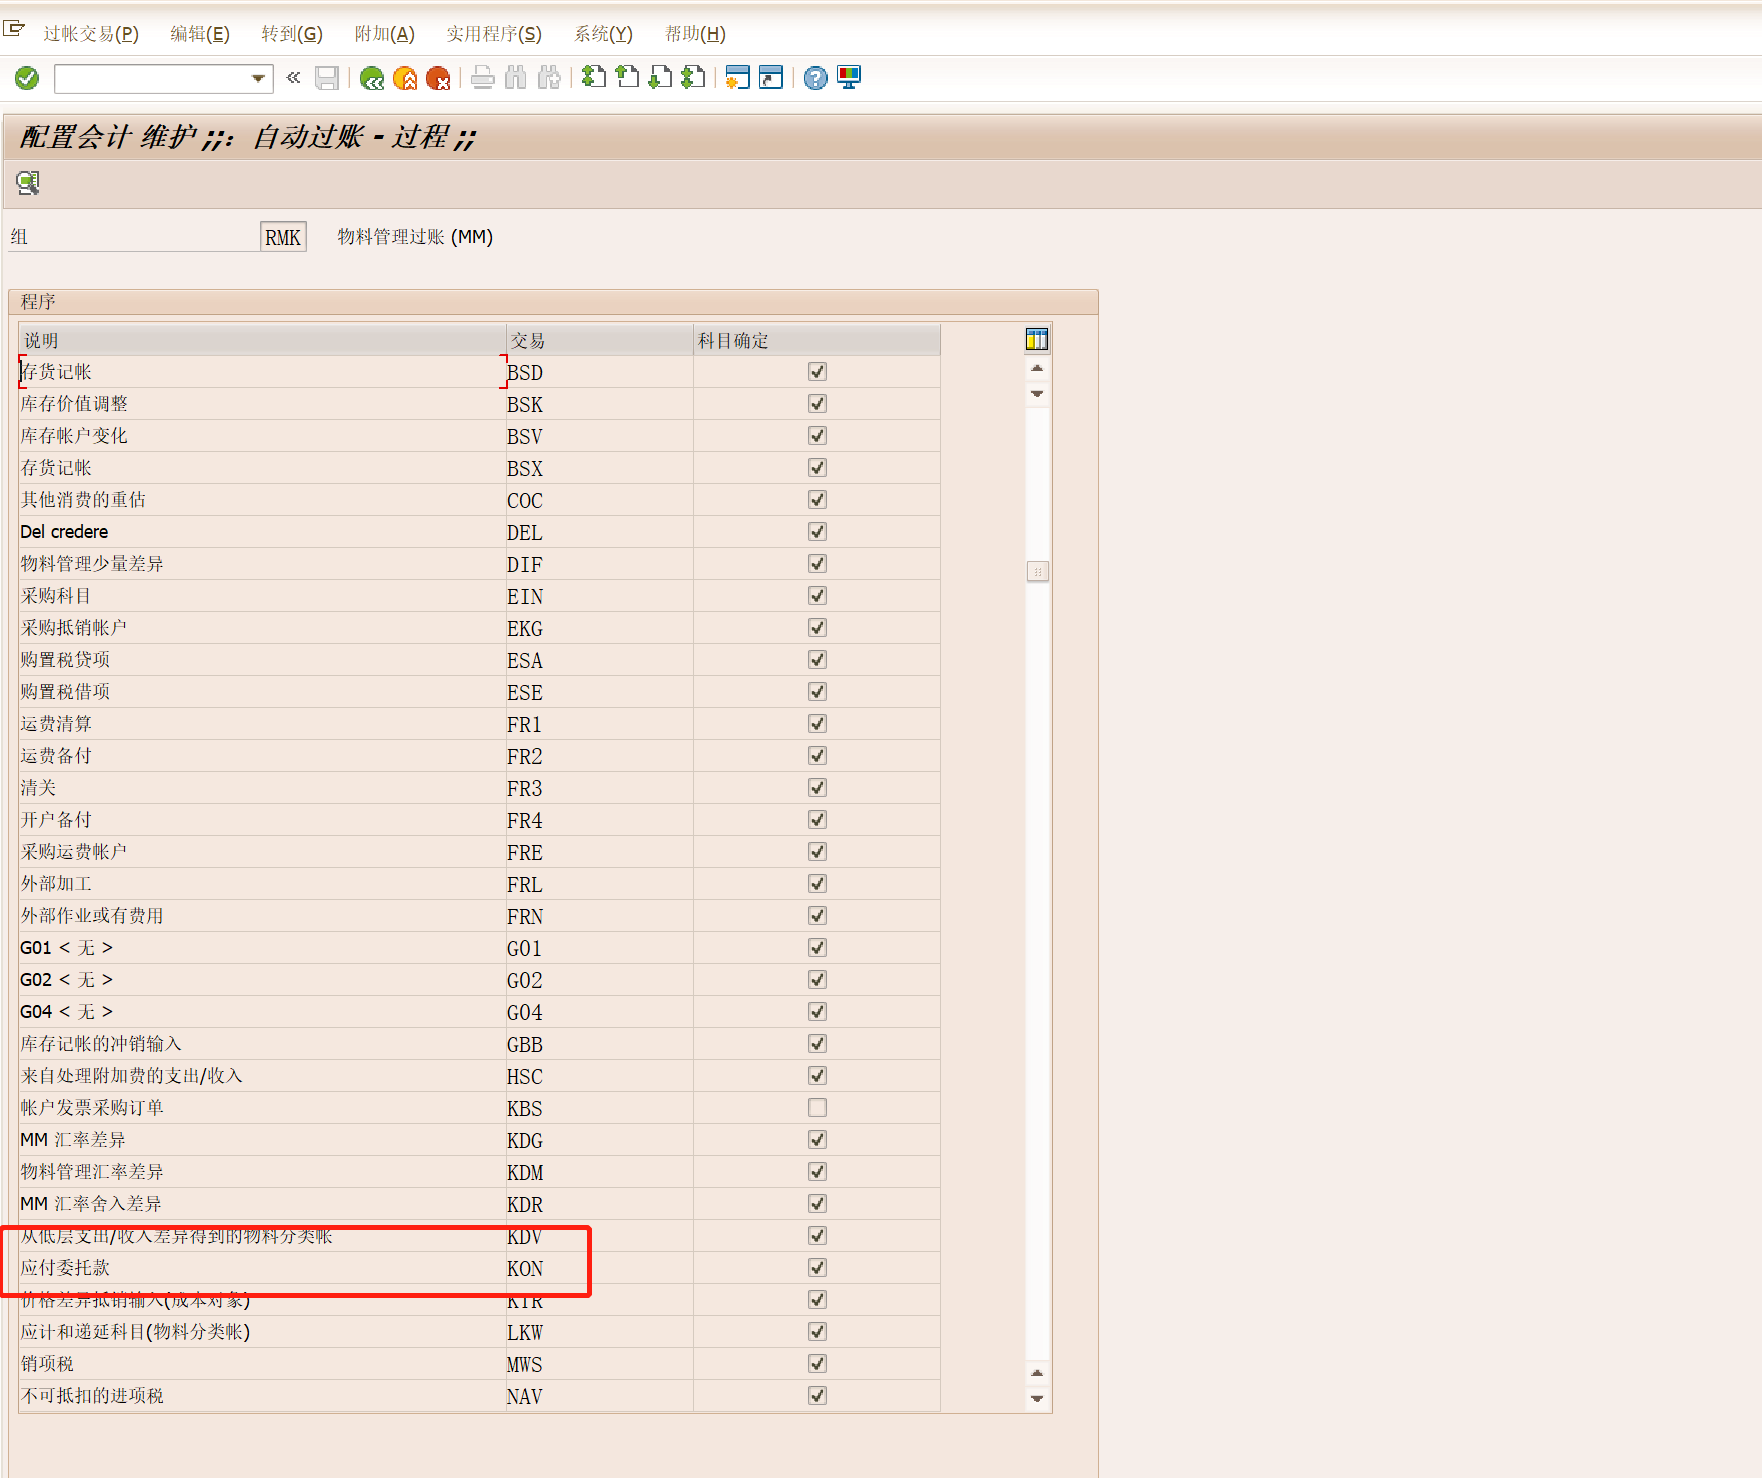Click inside the command input field
Screen dimensions: 1762x1478
pyautogui.click(x=152, y=78)
